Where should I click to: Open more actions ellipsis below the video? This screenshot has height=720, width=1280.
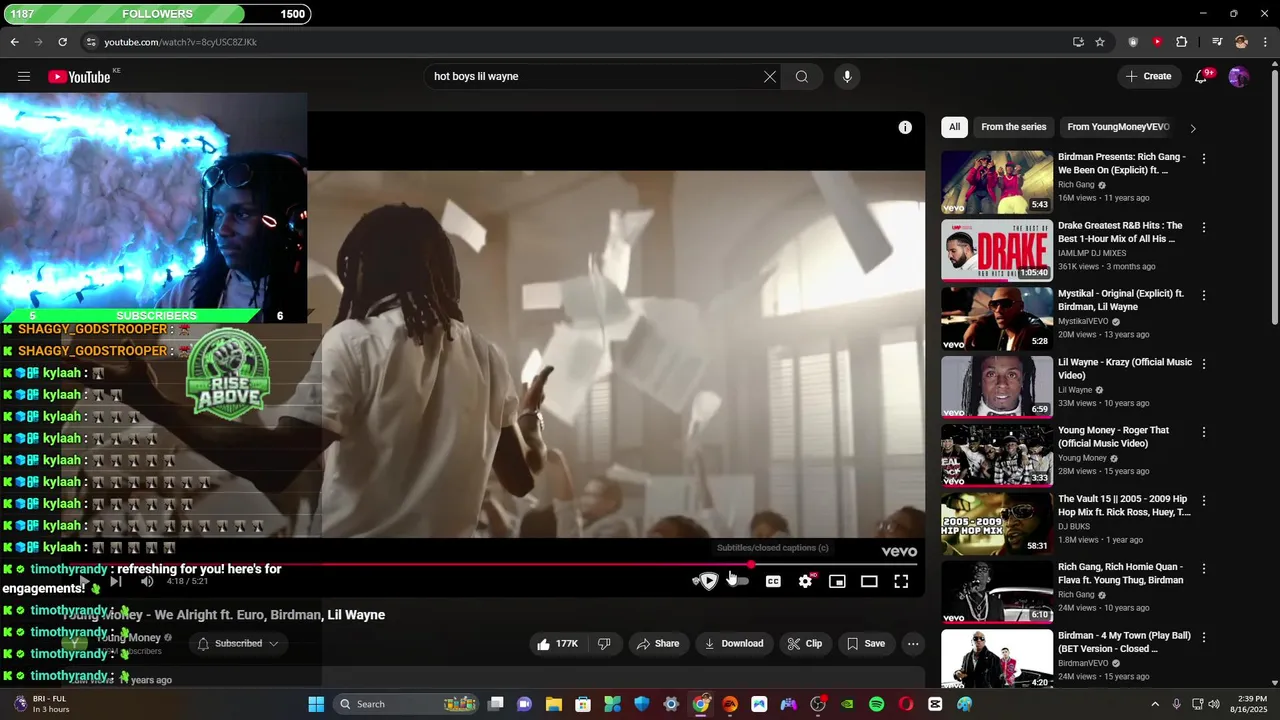(913, 644)
